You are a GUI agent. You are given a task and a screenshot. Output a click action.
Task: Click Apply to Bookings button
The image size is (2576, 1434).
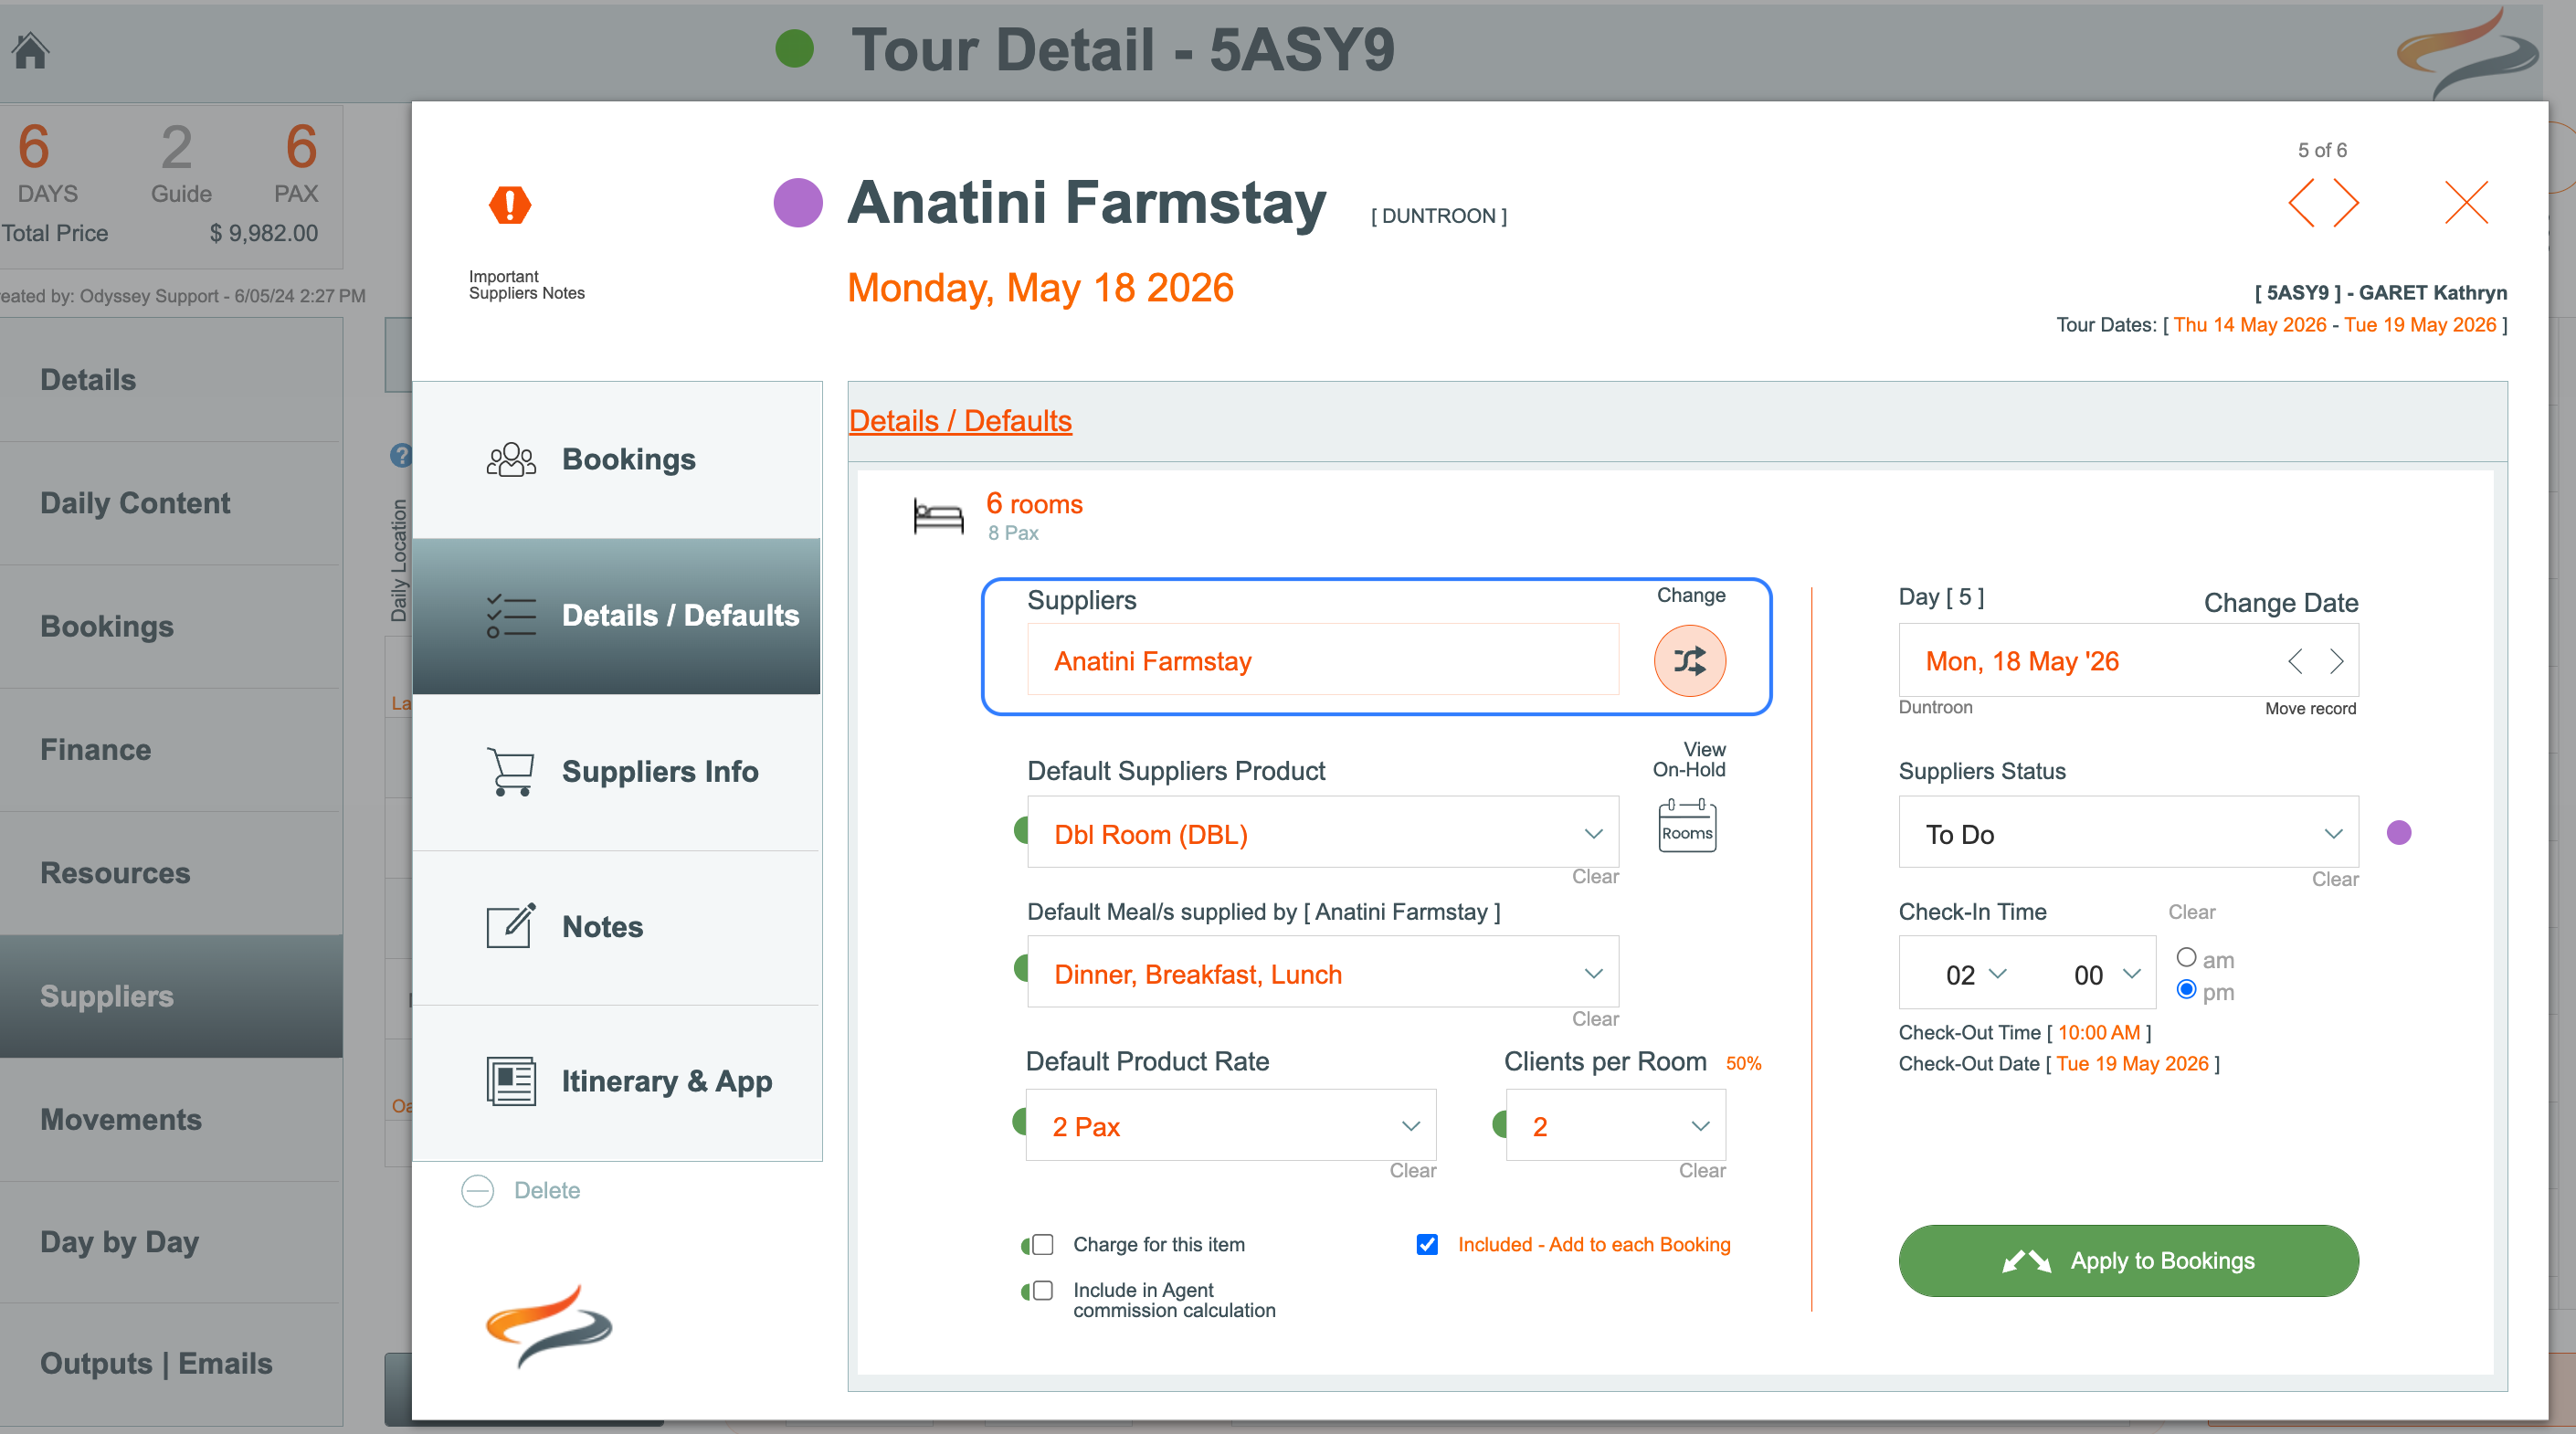point(2128,1260)
